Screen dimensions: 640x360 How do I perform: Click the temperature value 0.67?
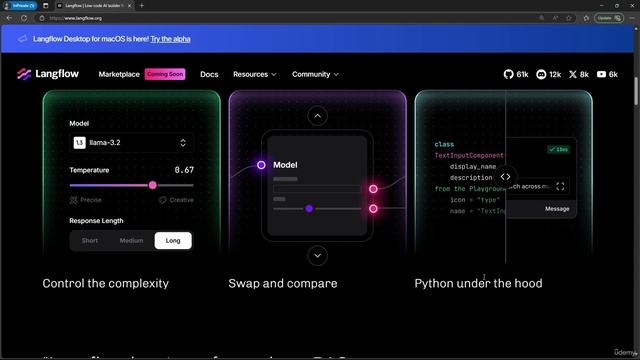point(184,170)
